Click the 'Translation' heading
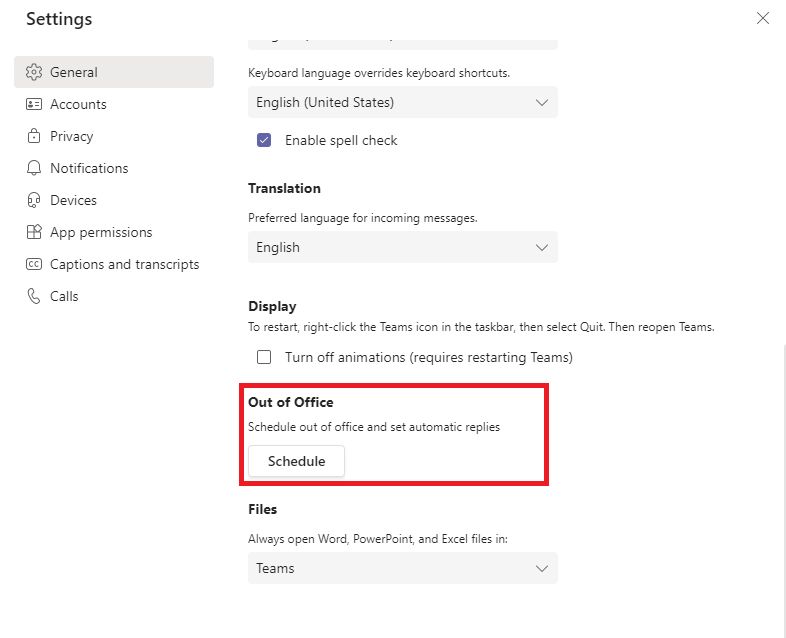 (284, 188)
